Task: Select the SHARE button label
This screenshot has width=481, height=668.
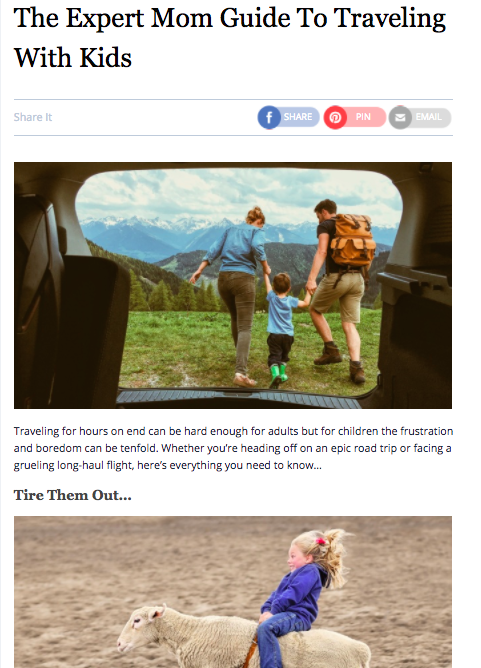Action: 298,117
